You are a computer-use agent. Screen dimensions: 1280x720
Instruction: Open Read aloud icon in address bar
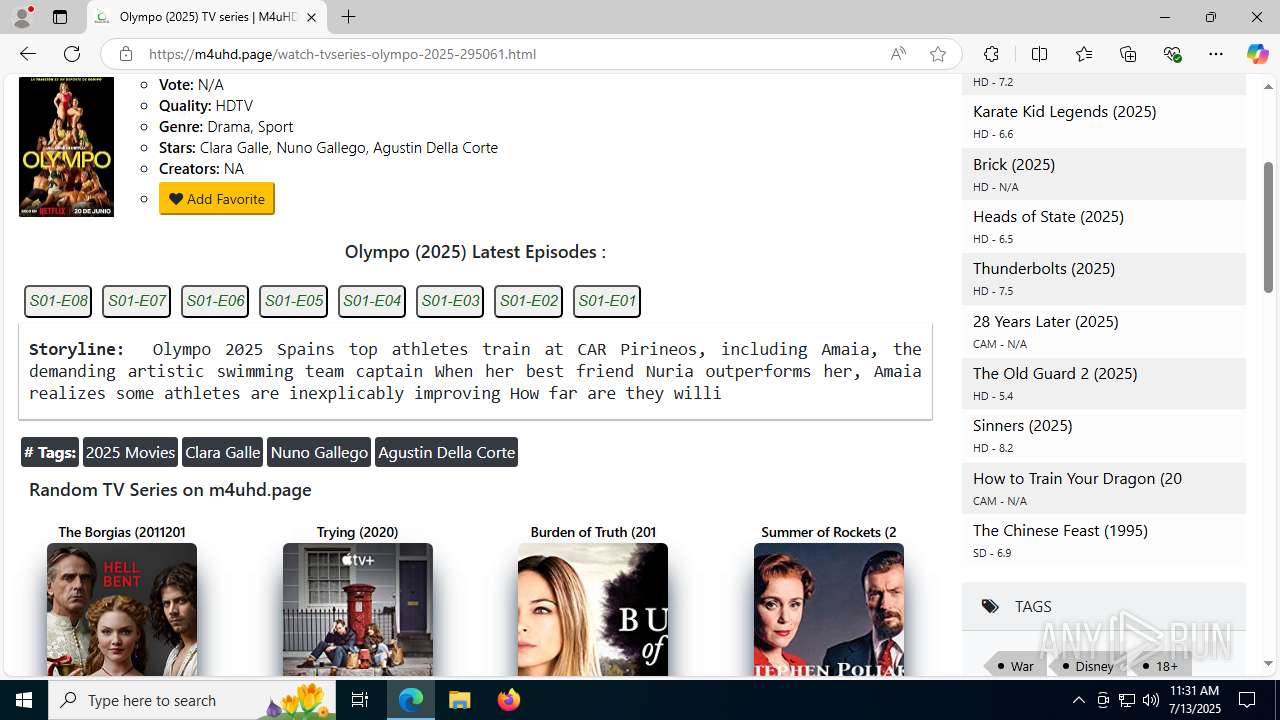[898, 54]
